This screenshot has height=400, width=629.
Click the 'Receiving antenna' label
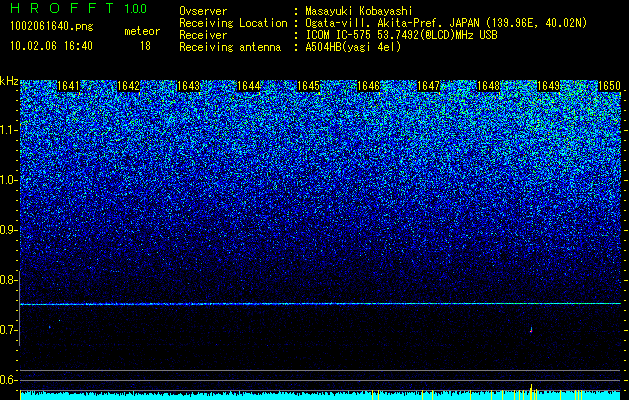point(230,47)
